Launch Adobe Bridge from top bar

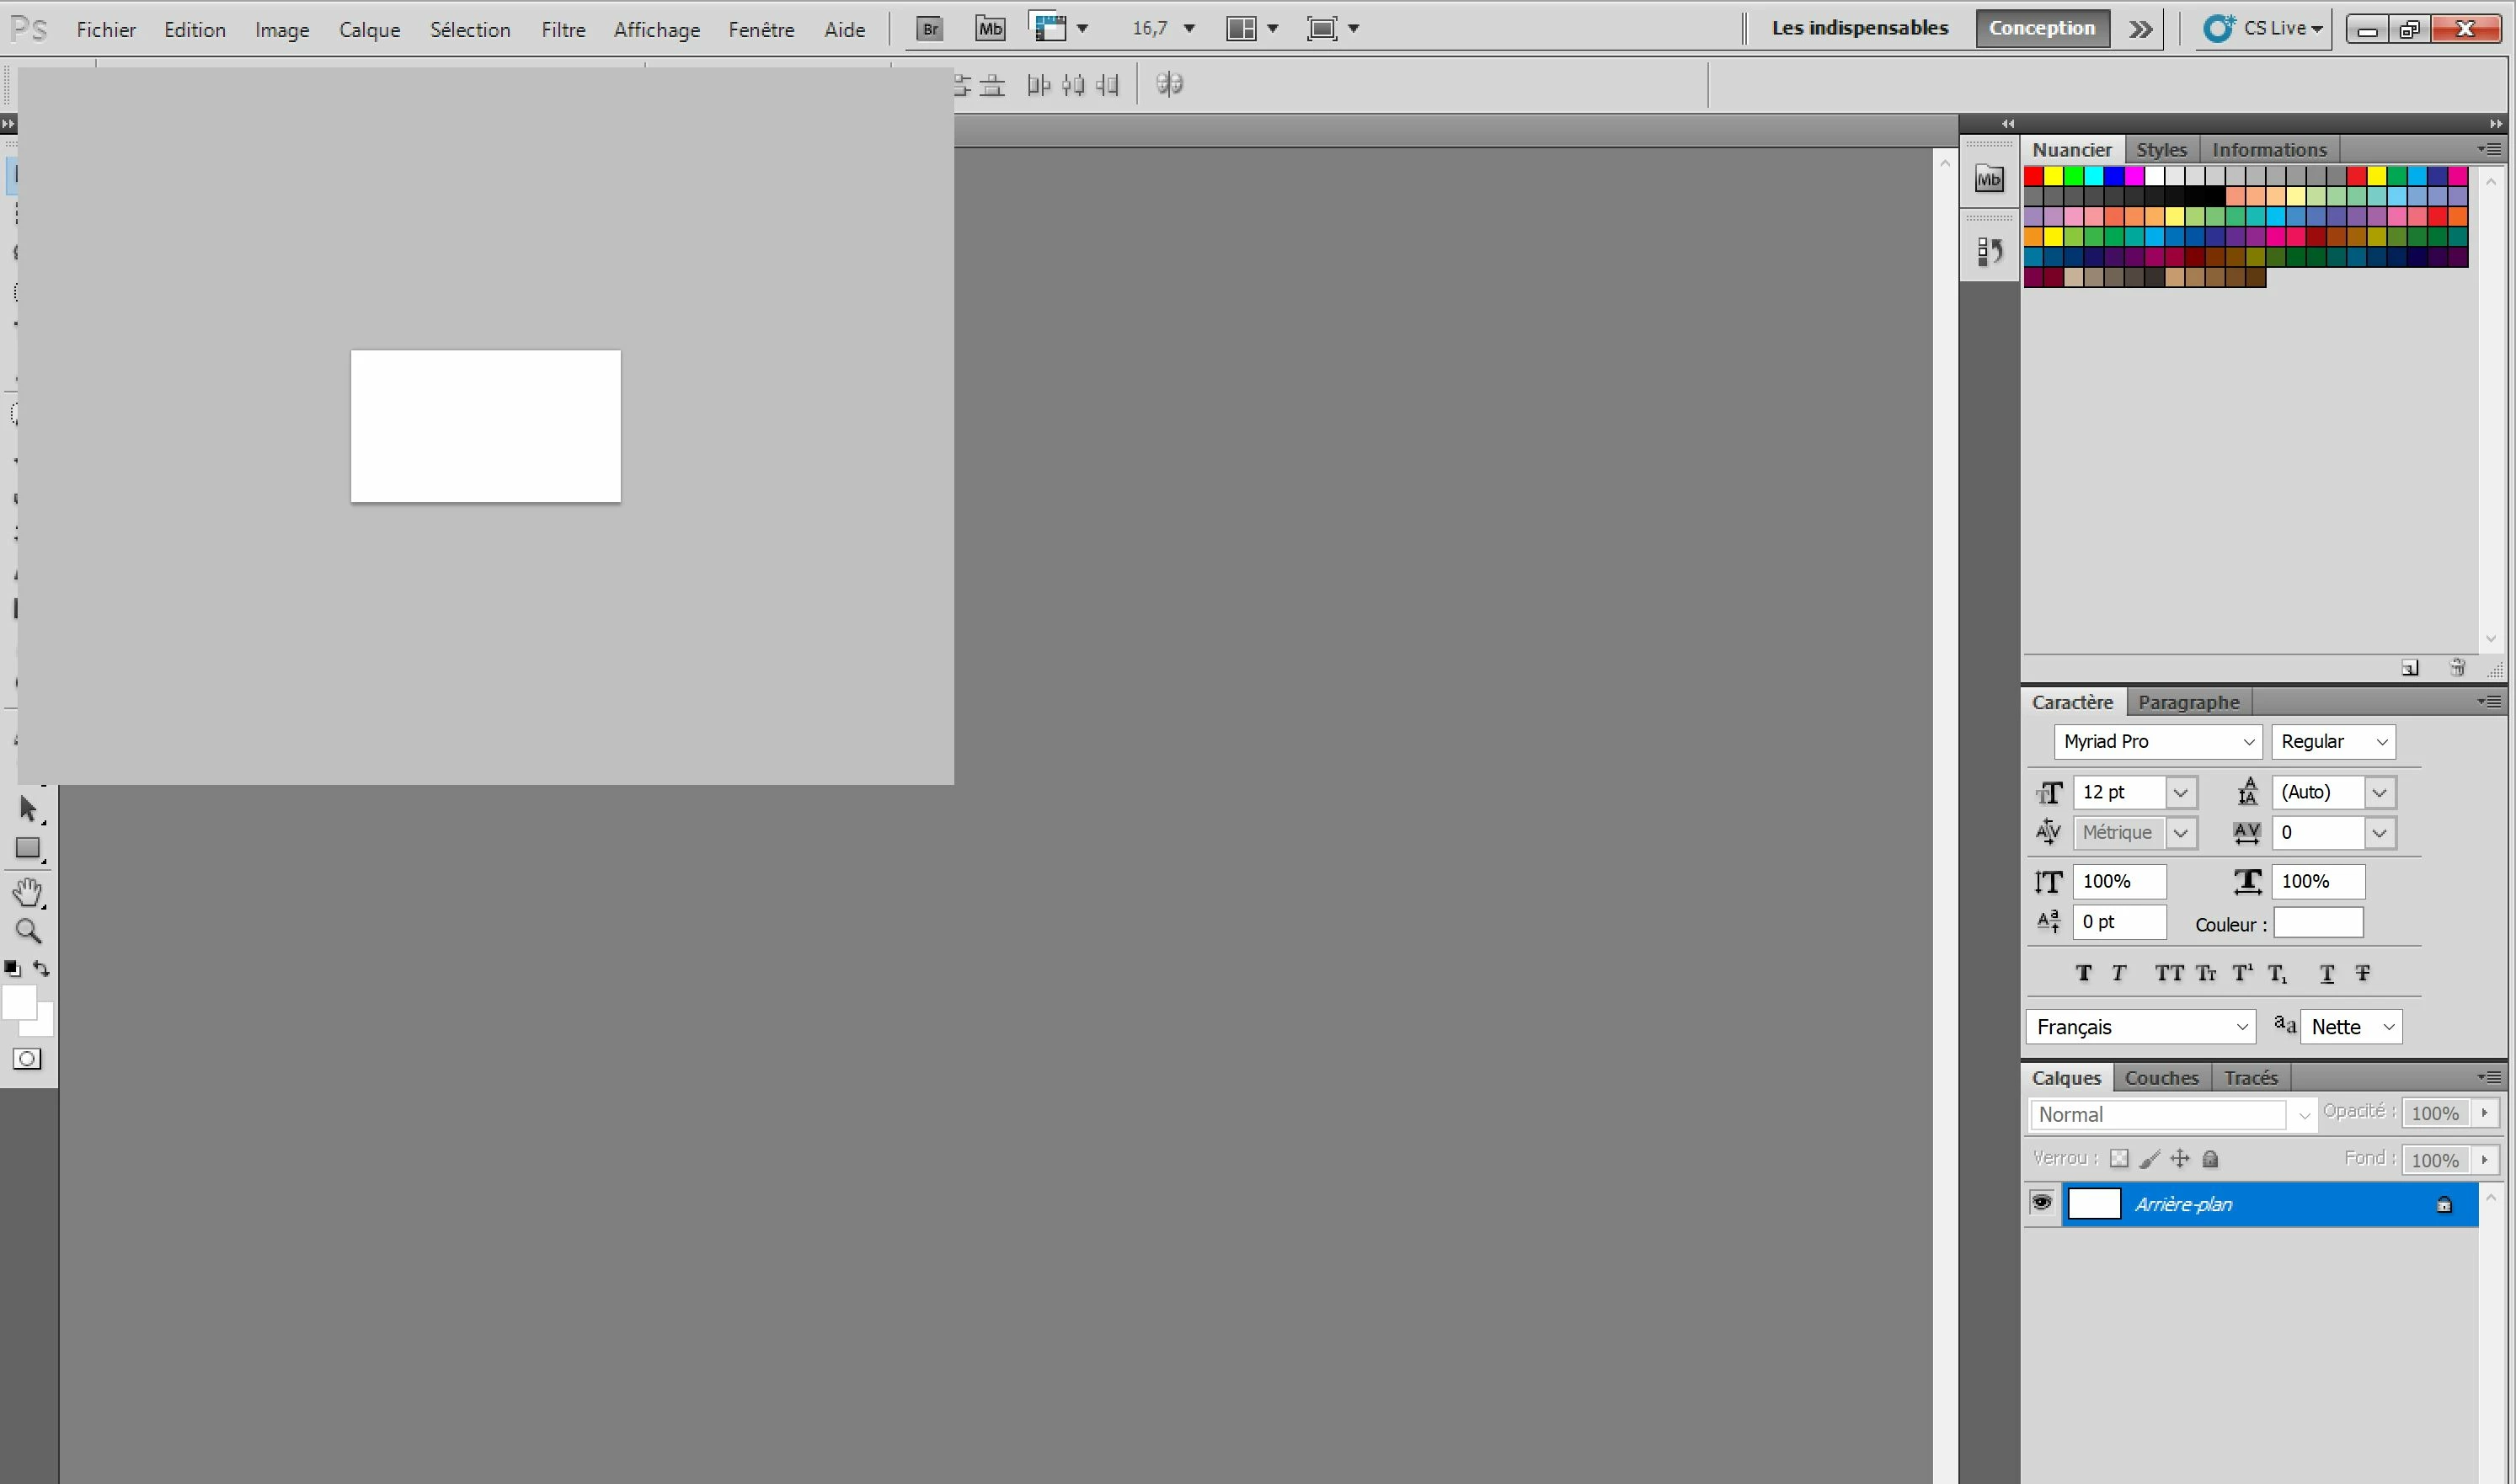tap(930, 29)
